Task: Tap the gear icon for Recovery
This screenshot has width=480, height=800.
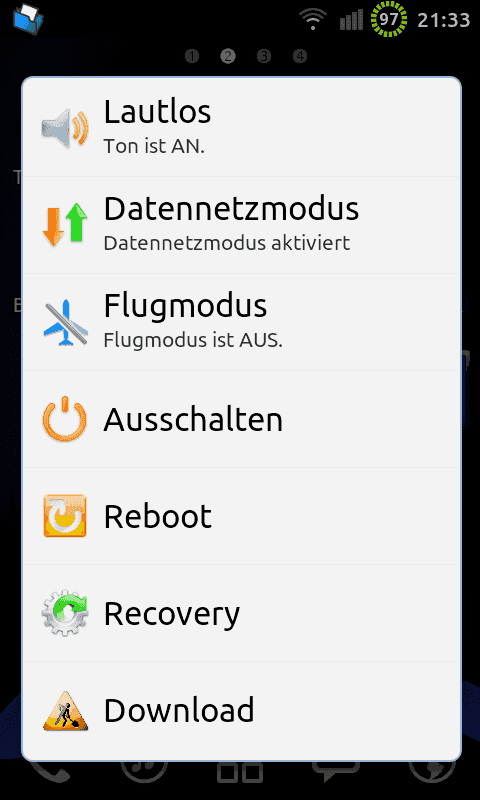Action: coord(65,613)
